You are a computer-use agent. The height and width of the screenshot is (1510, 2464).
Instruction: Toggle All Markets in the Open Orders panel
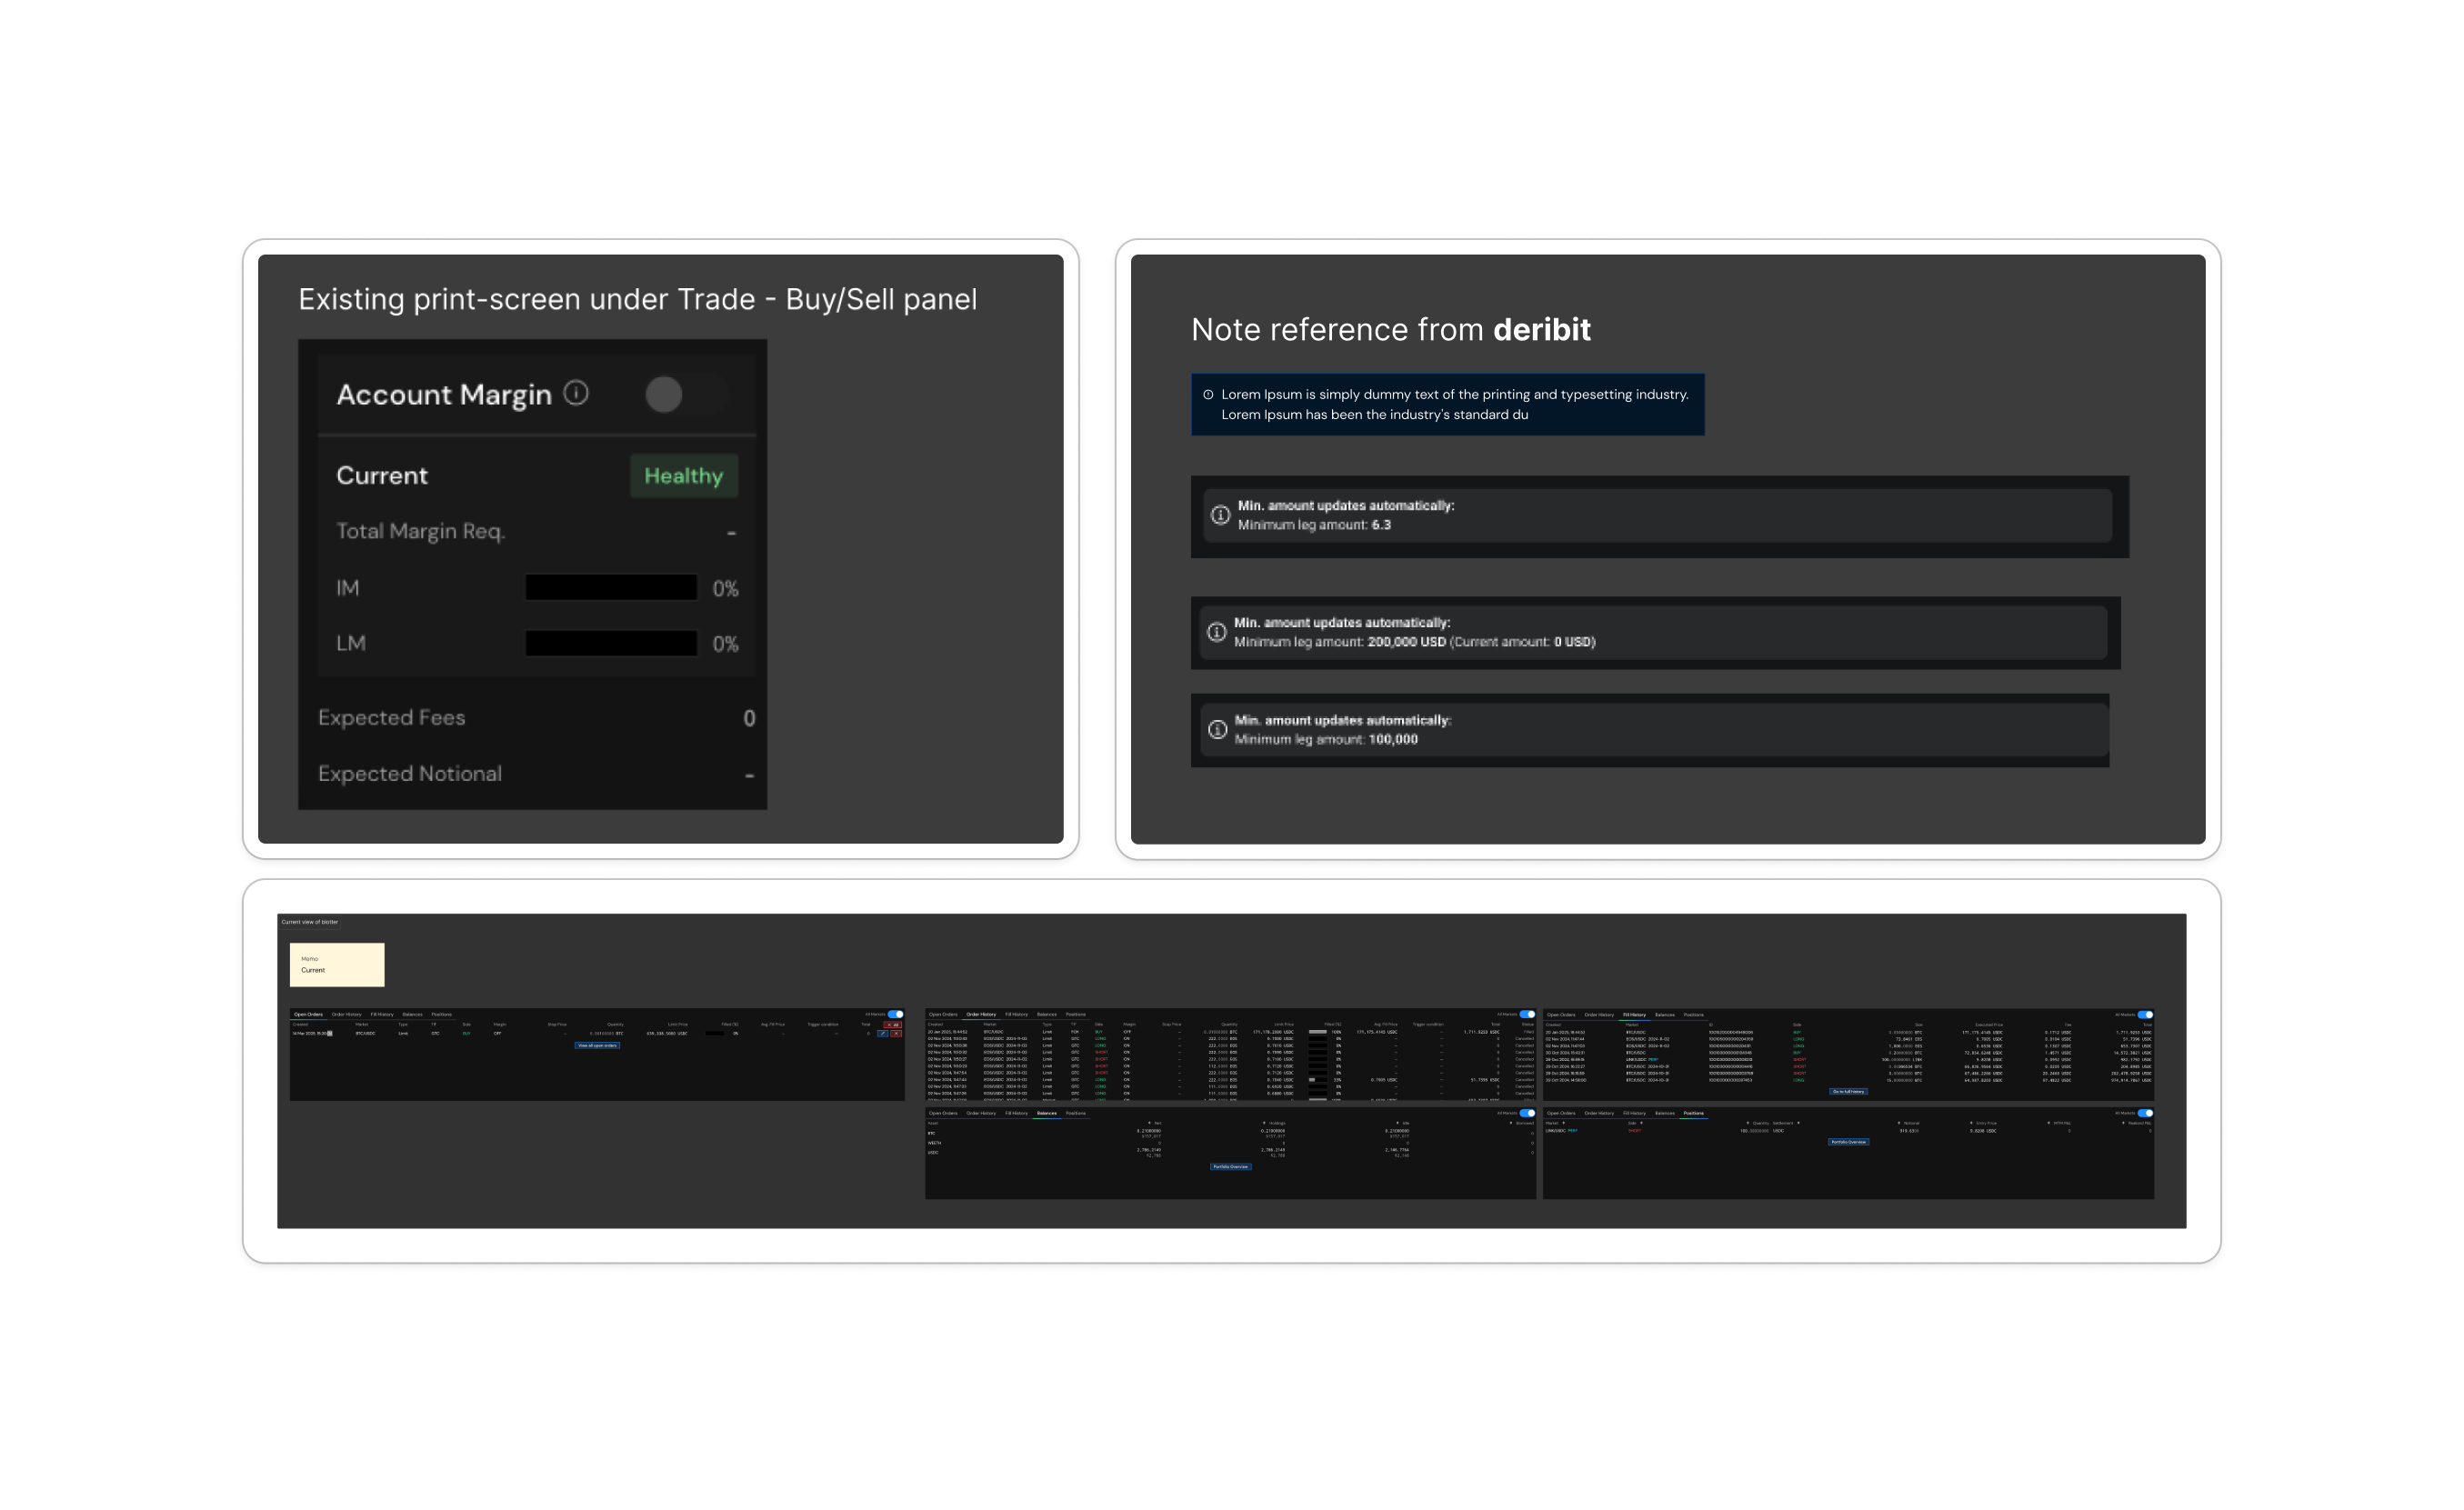pyautogui.click(x=896, y=1014)
